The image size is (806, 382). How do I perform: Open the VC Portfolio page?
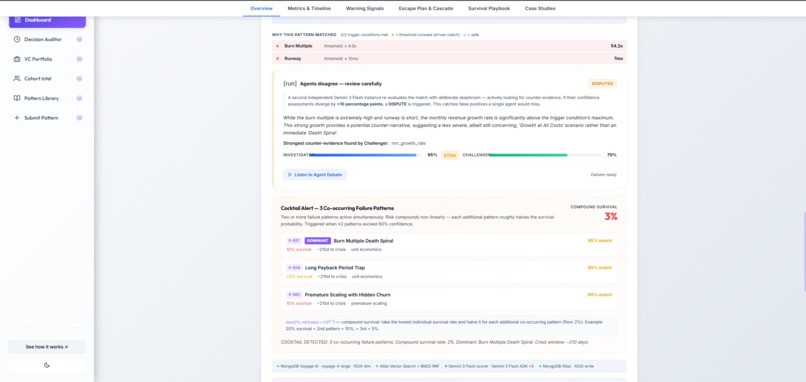(47, 59)
